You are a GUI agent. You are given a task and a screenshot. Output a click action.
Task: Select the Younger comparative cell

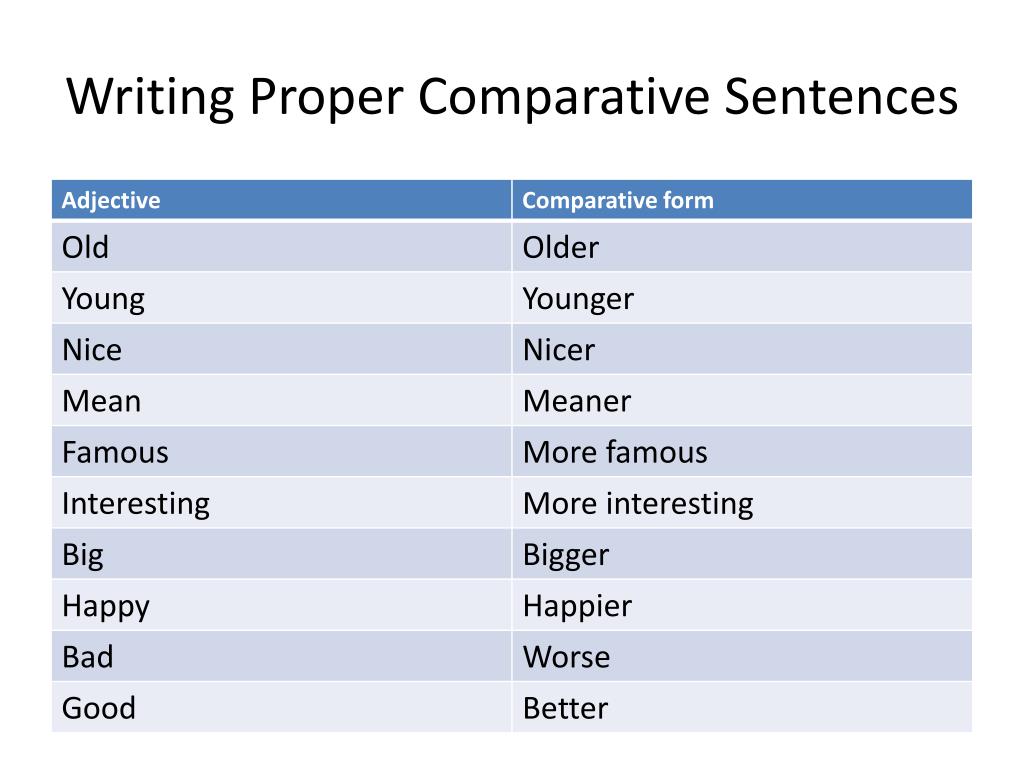coord(742,298)
